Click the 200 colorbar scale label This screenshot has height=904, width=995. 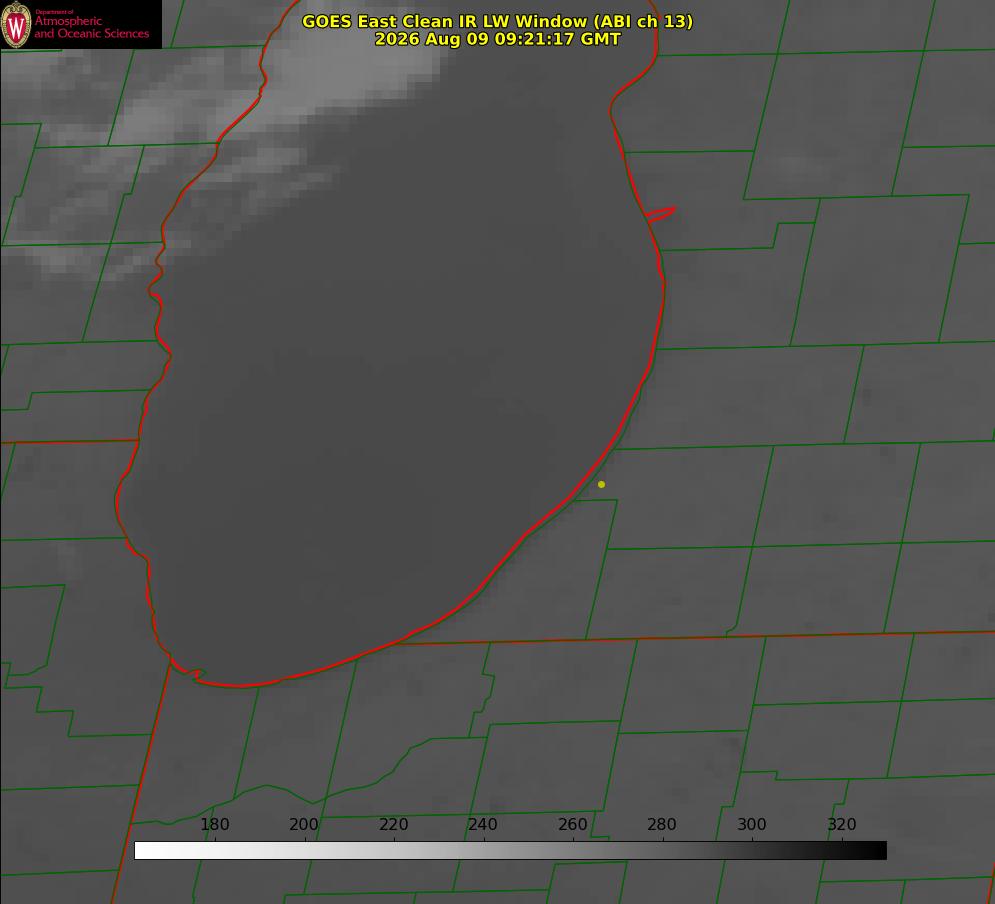pyautogui.click(x=304, y=824)
